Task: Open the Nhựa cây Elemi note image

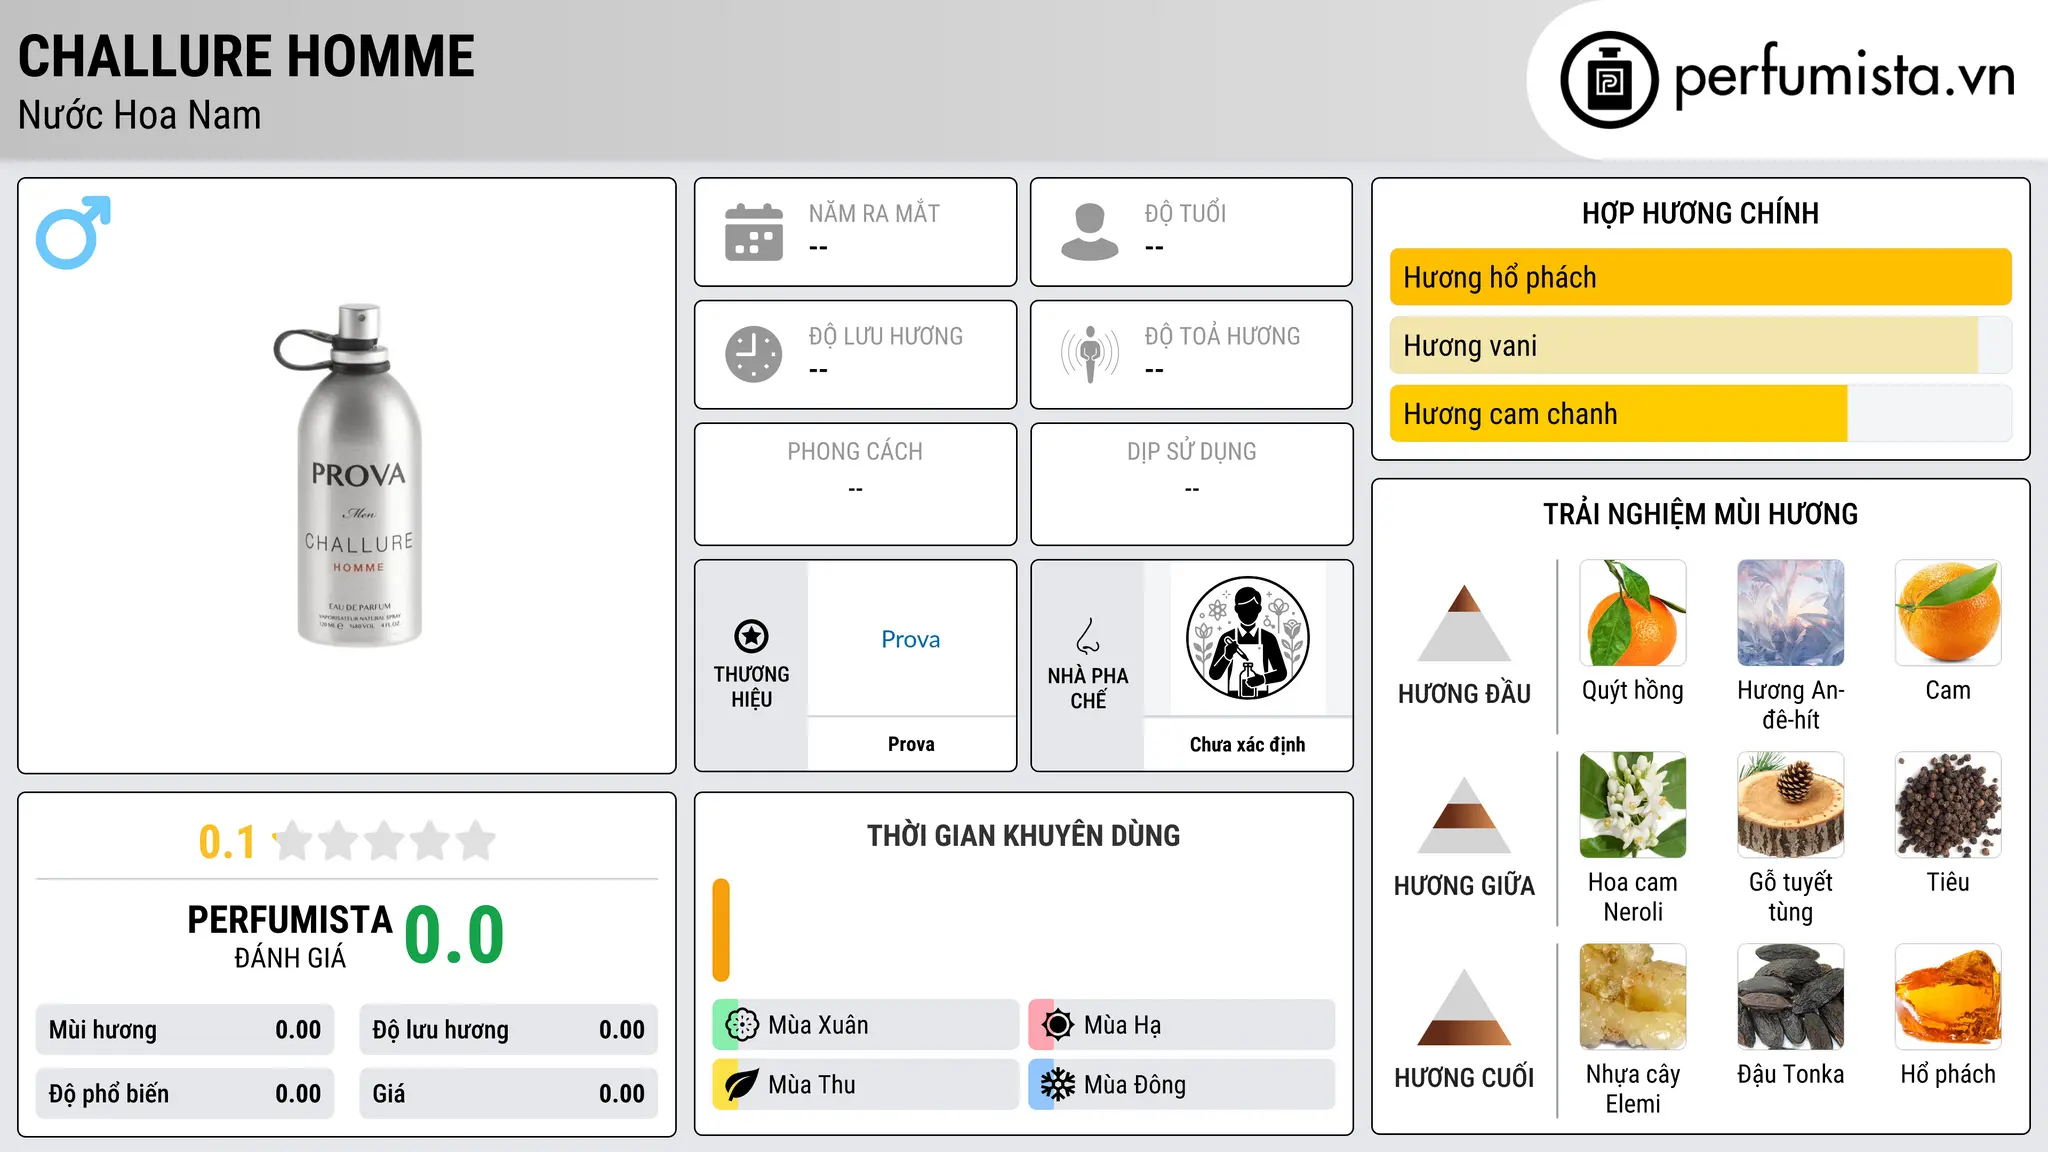Action: click(1633, 997)
